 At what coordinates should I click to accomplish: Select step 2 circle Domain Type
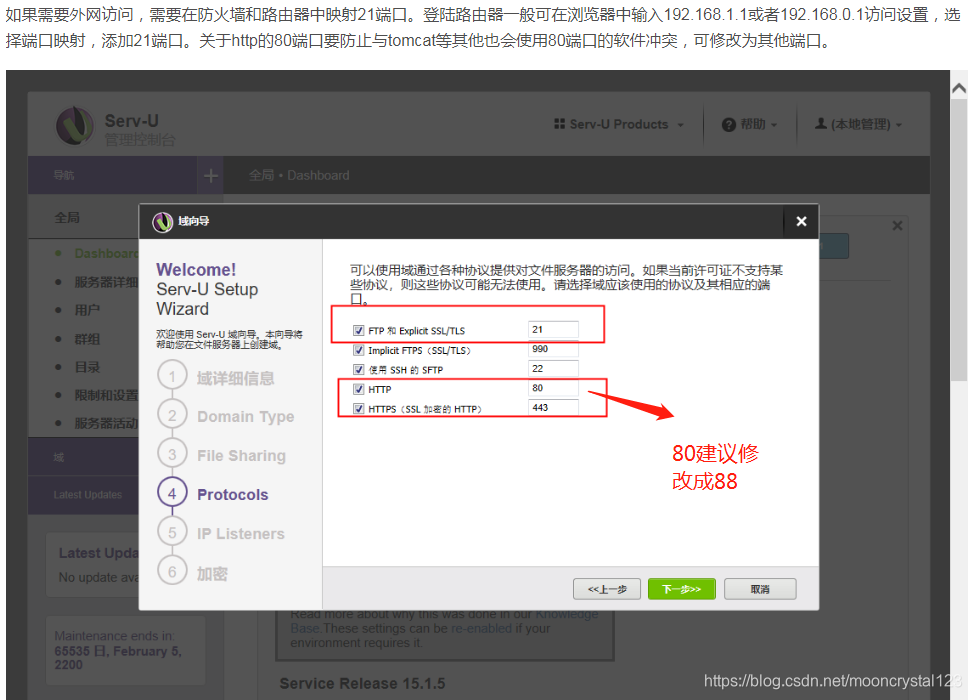tap(172, 415)
